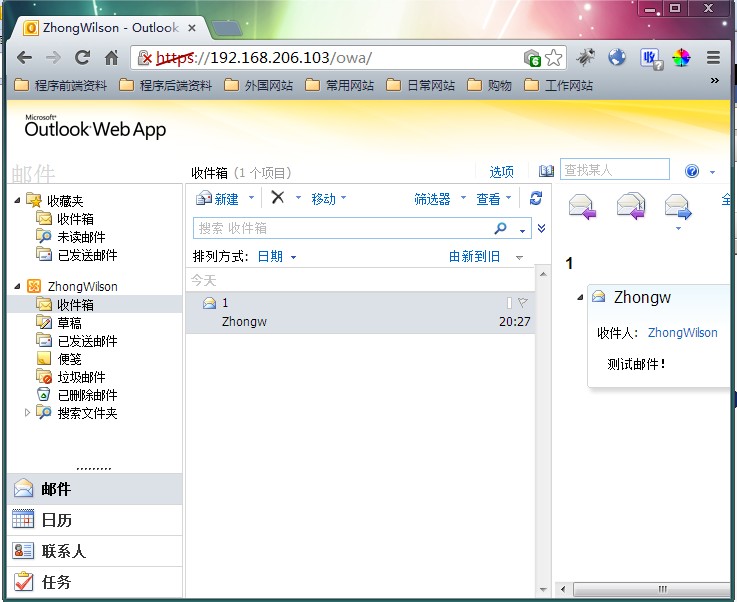
Task: Click the 选项 link
Action: tap(502, 172)
